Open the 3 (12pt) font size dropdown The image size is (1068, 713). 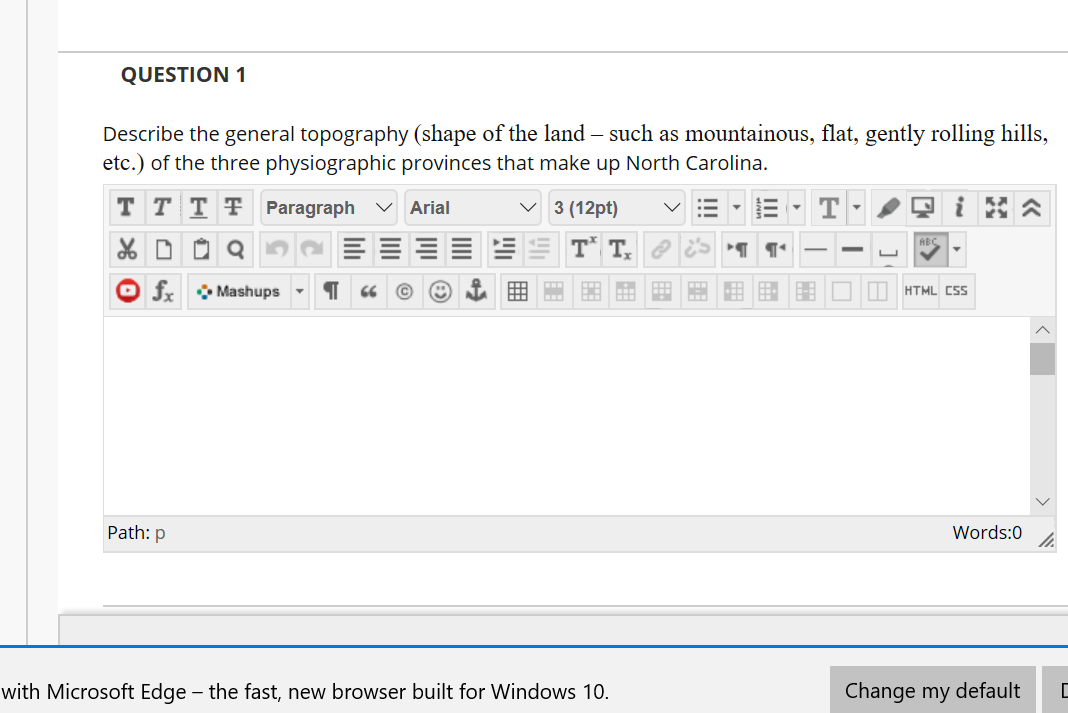(616, 207)
